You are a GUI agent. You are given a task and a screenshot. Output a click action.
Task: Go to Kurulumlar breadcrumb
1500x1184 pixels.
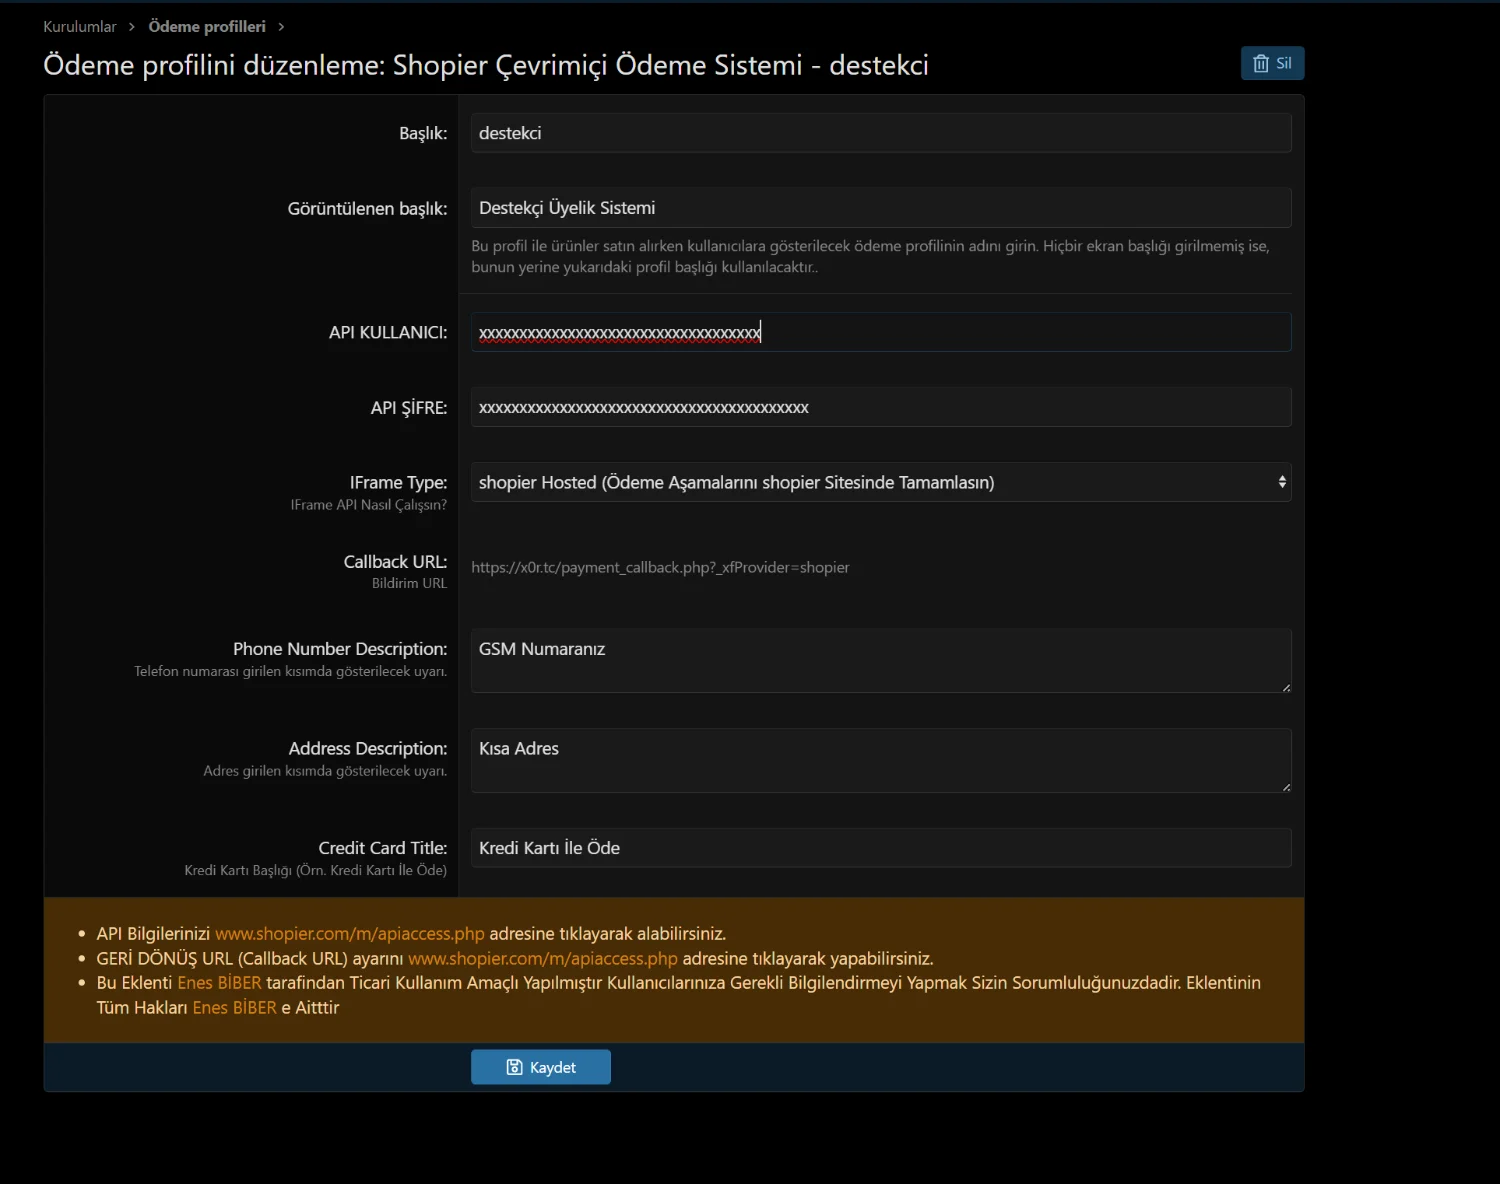click(x=80, y=27)
